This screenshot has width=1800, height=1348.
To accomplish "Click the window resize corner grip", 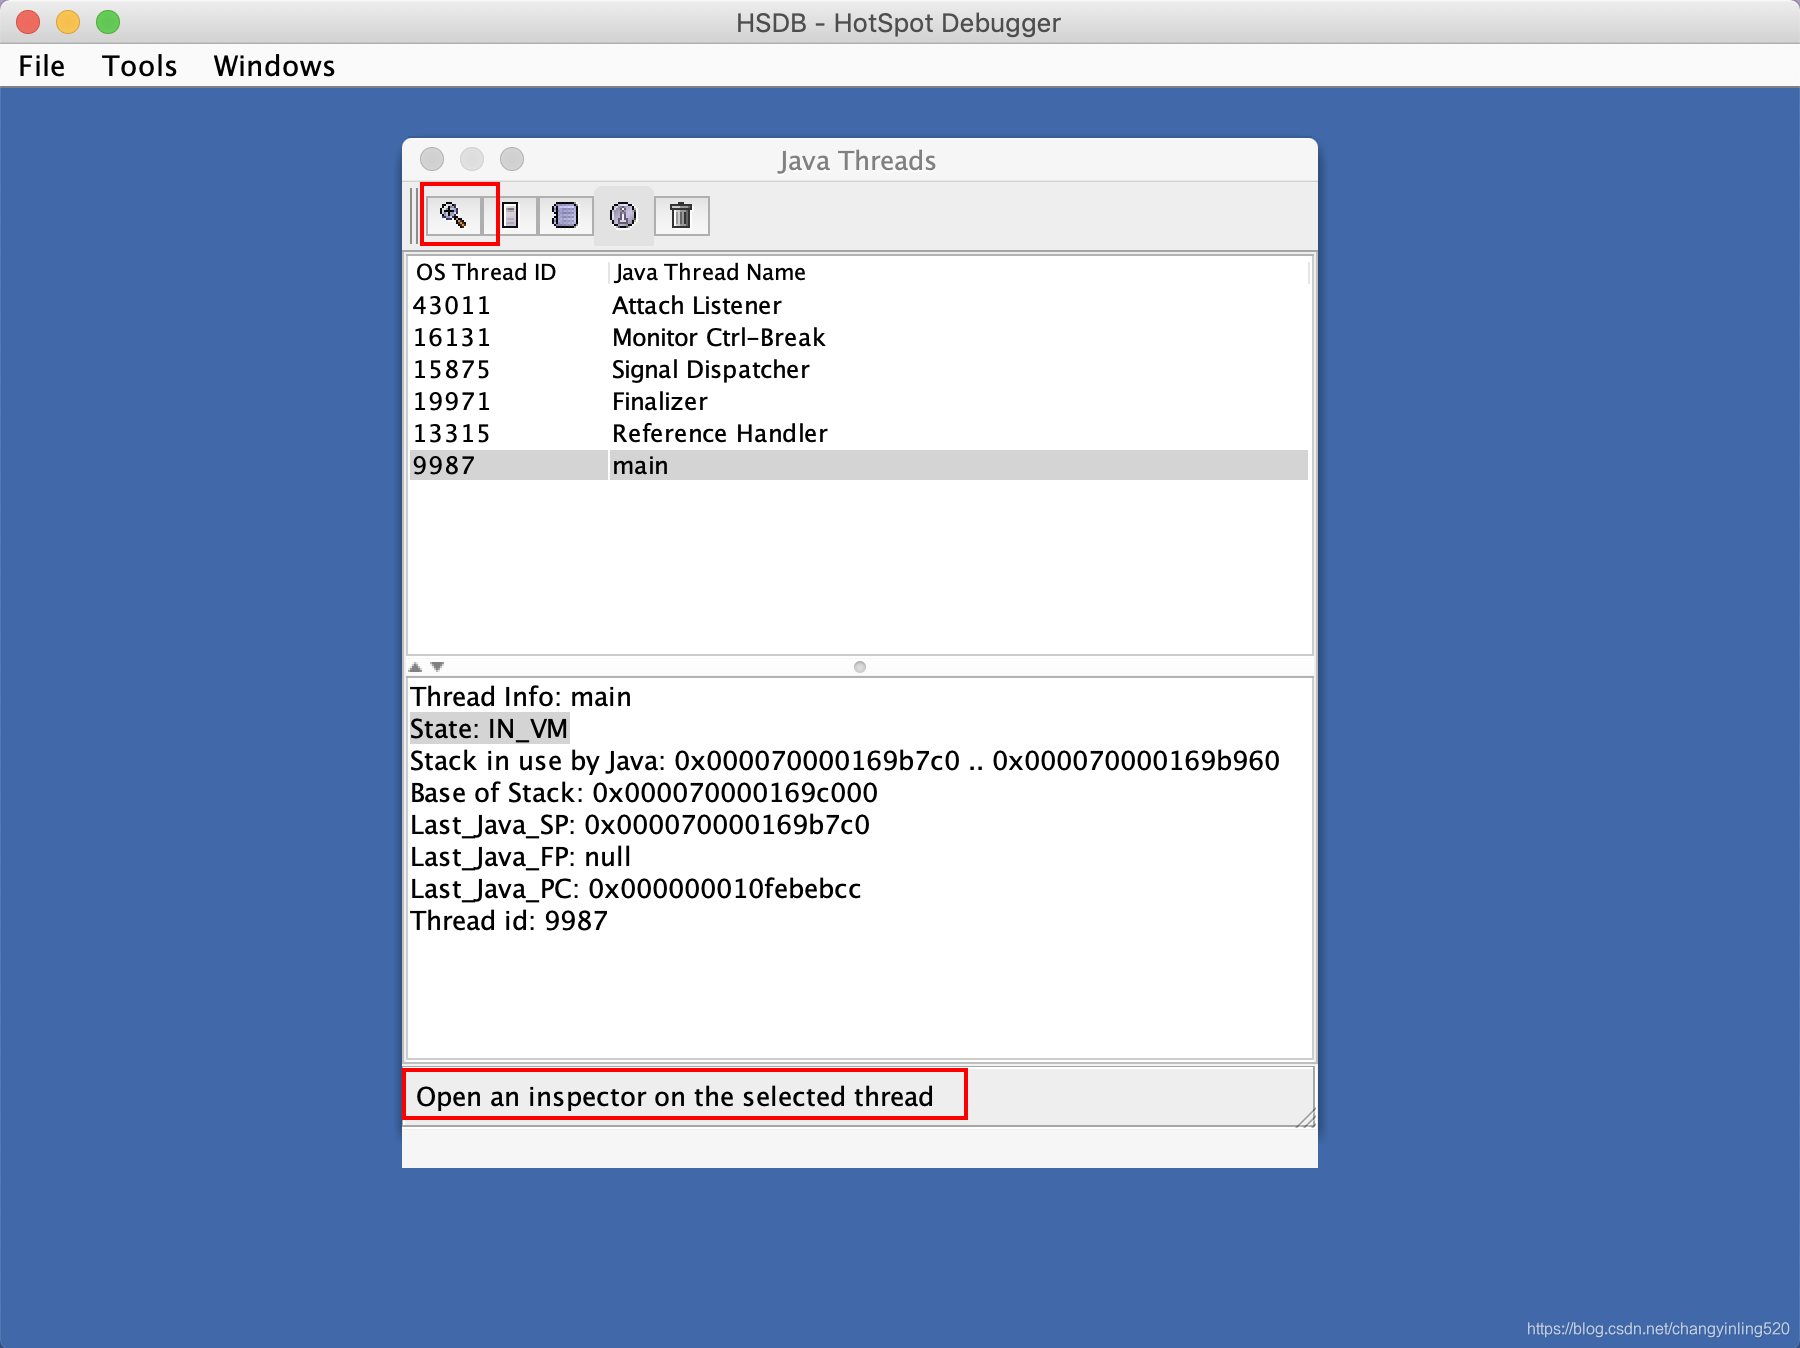I will click(1305, 1117).
